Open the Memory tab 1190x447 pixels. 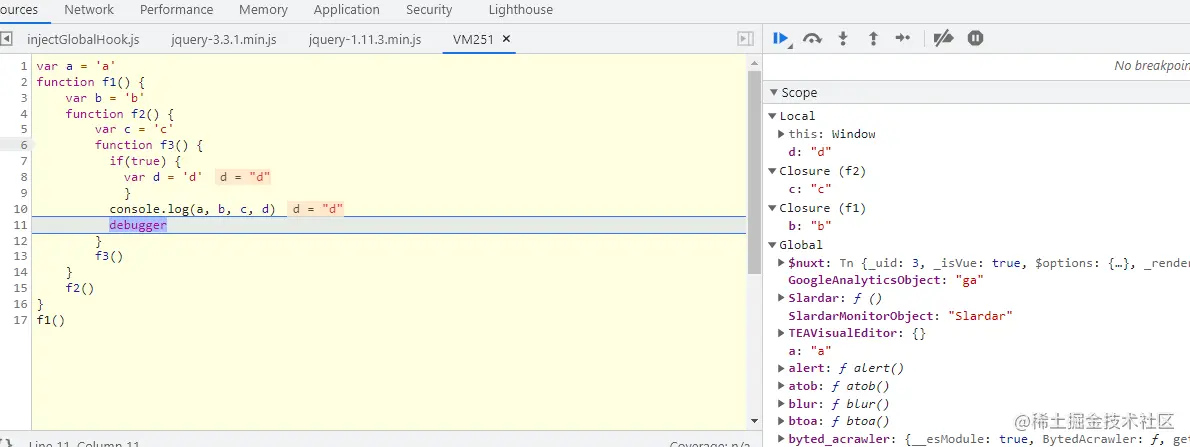263,10
